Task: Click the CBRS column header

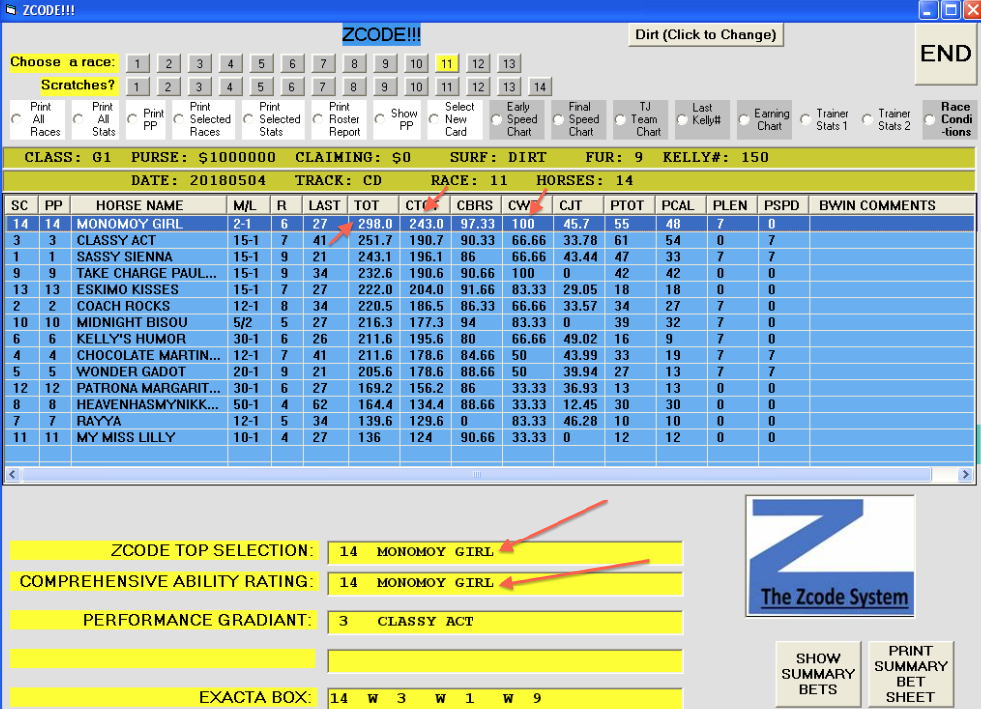Action: click(x=476, y=205)
